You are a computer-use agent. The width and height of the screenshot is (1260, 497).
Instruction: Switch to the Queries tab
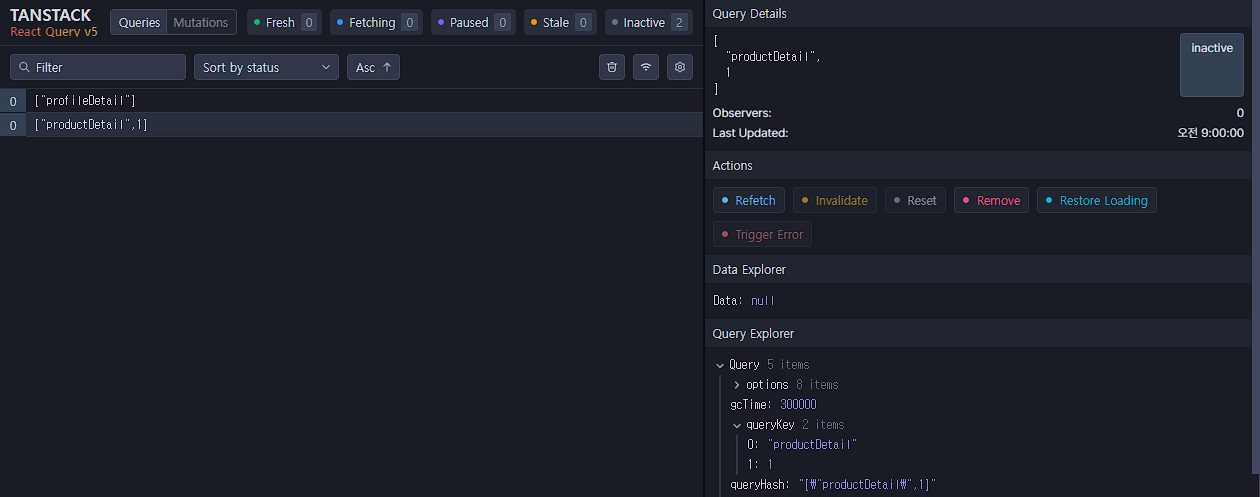pos(139,22)
